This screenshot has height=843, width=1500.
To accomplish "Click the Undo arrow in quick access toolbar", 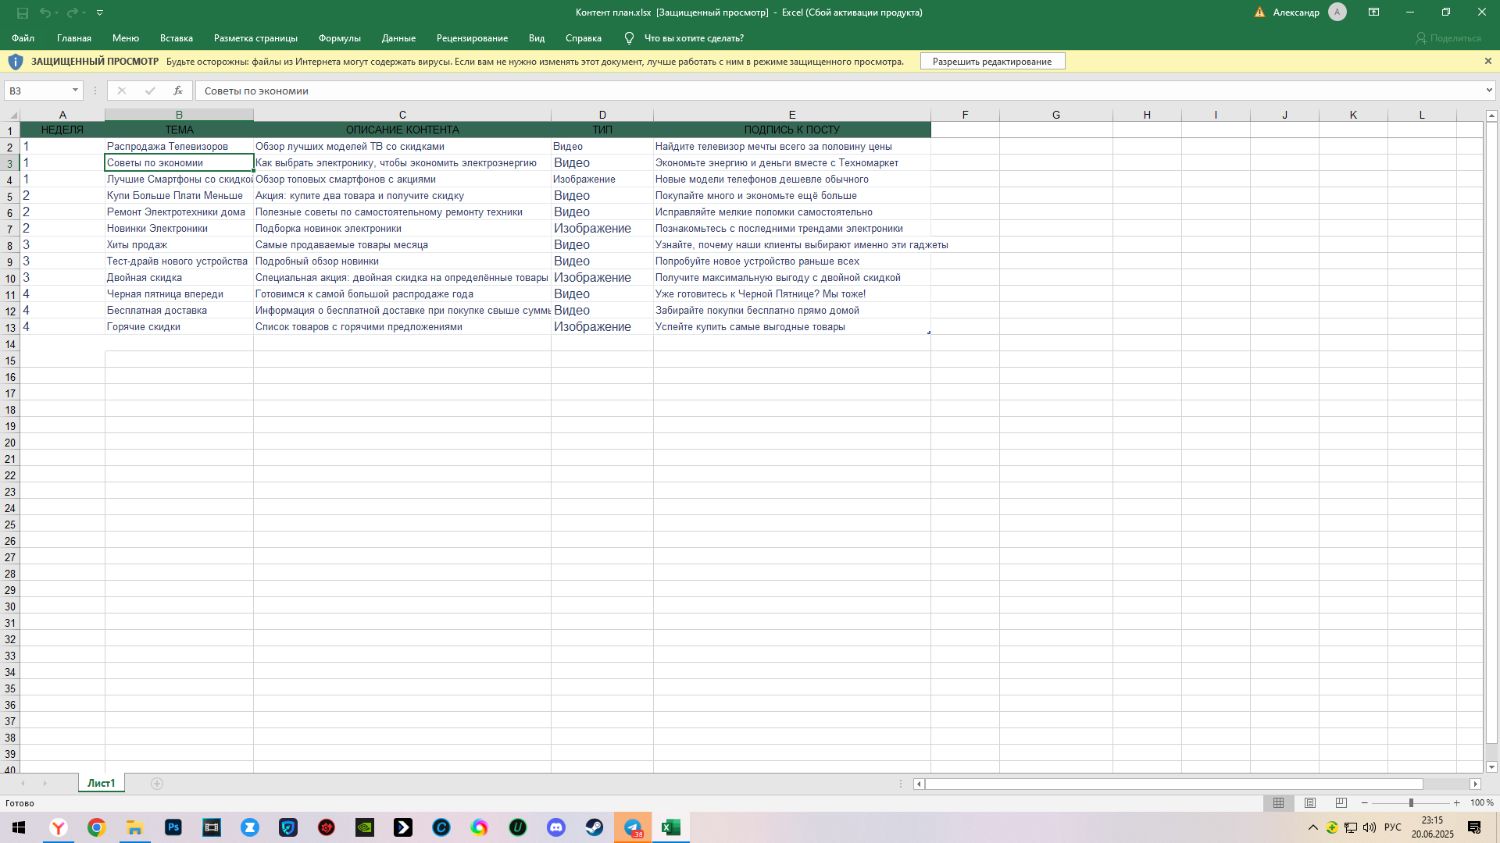I will (x=45, y=13).
